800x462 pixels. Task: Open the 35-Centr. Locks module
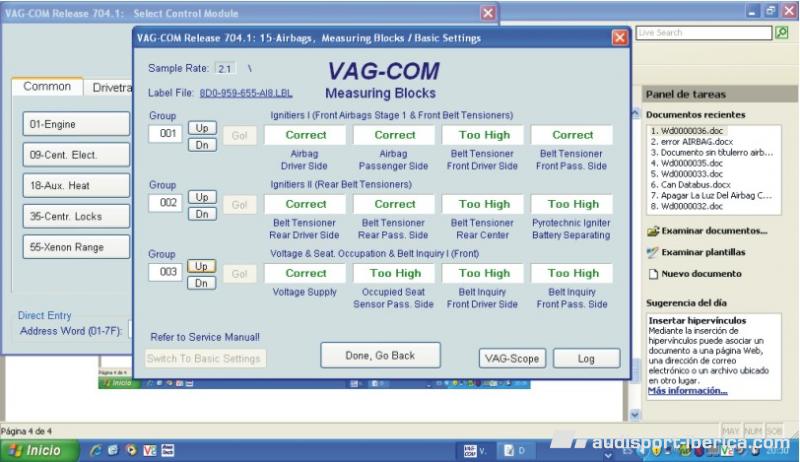pyautogui.click(x=76, y=216)
